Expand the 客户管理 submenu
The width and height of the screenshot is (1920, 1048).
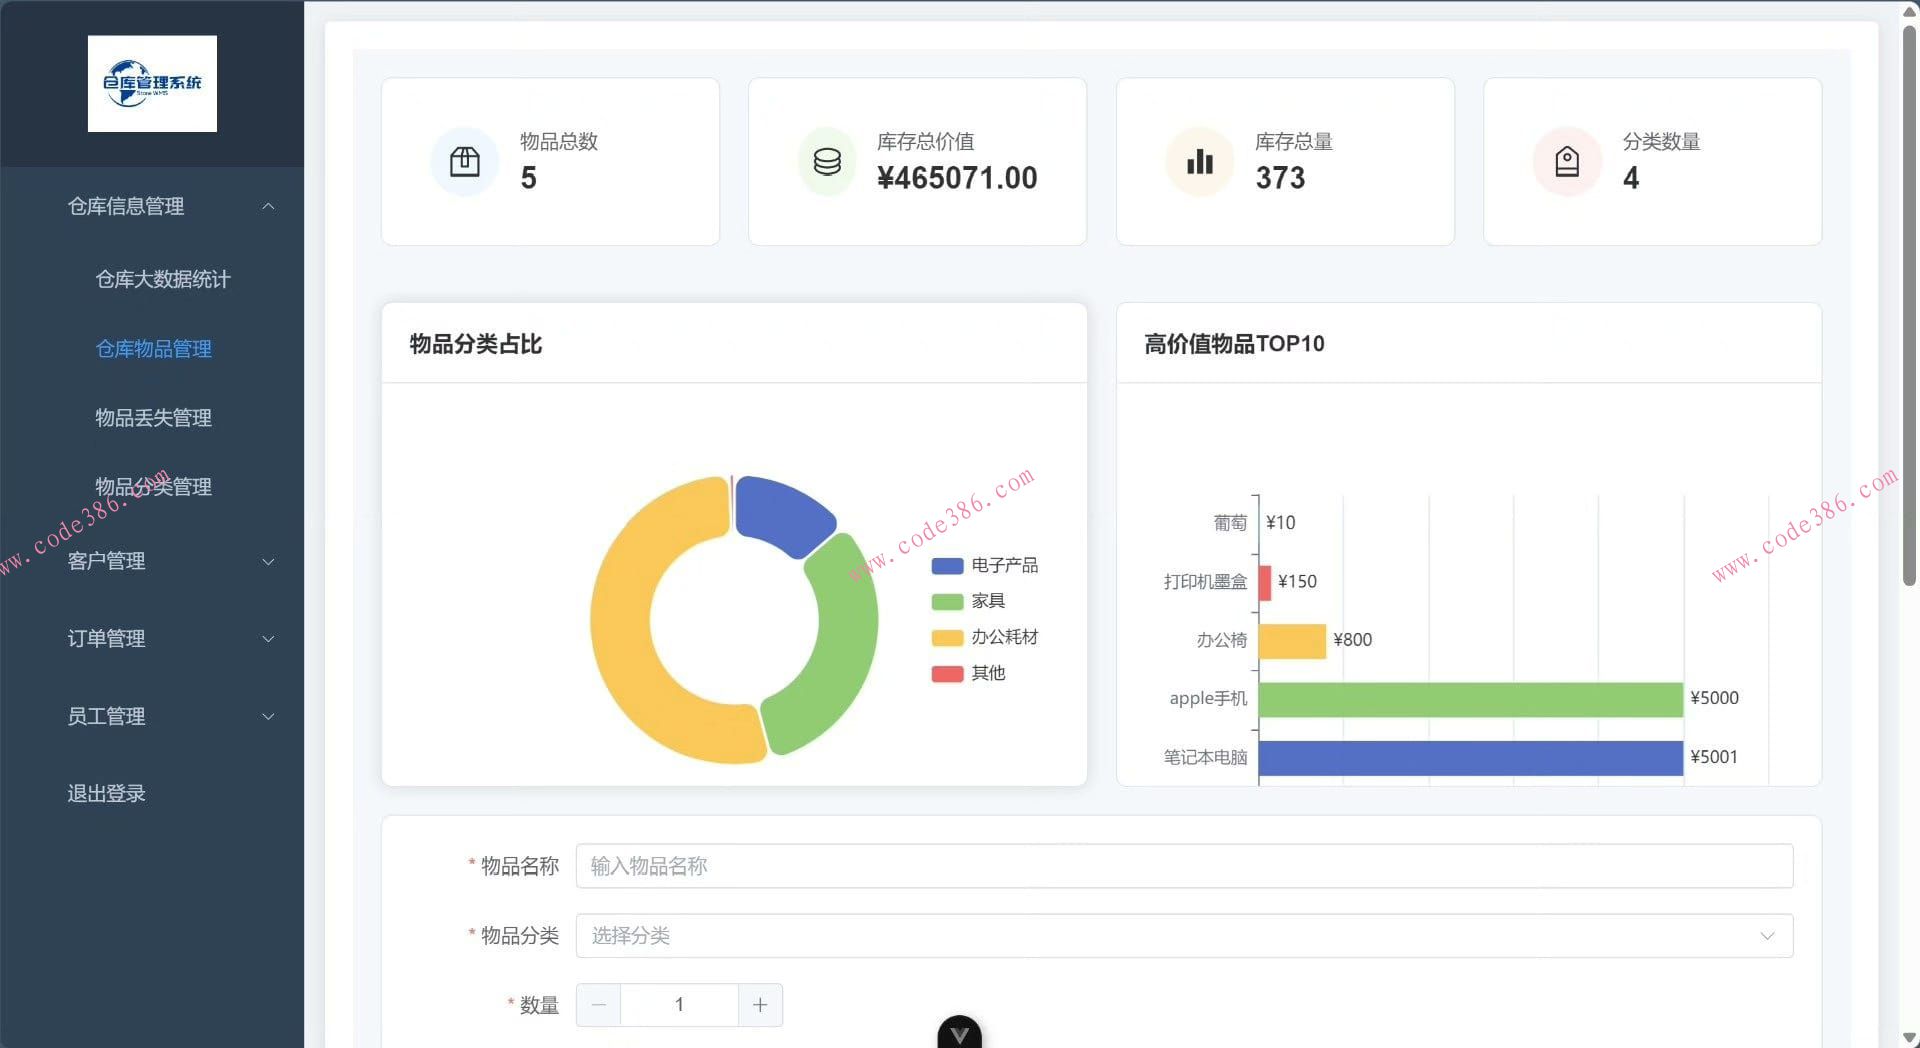coord(170,562)
